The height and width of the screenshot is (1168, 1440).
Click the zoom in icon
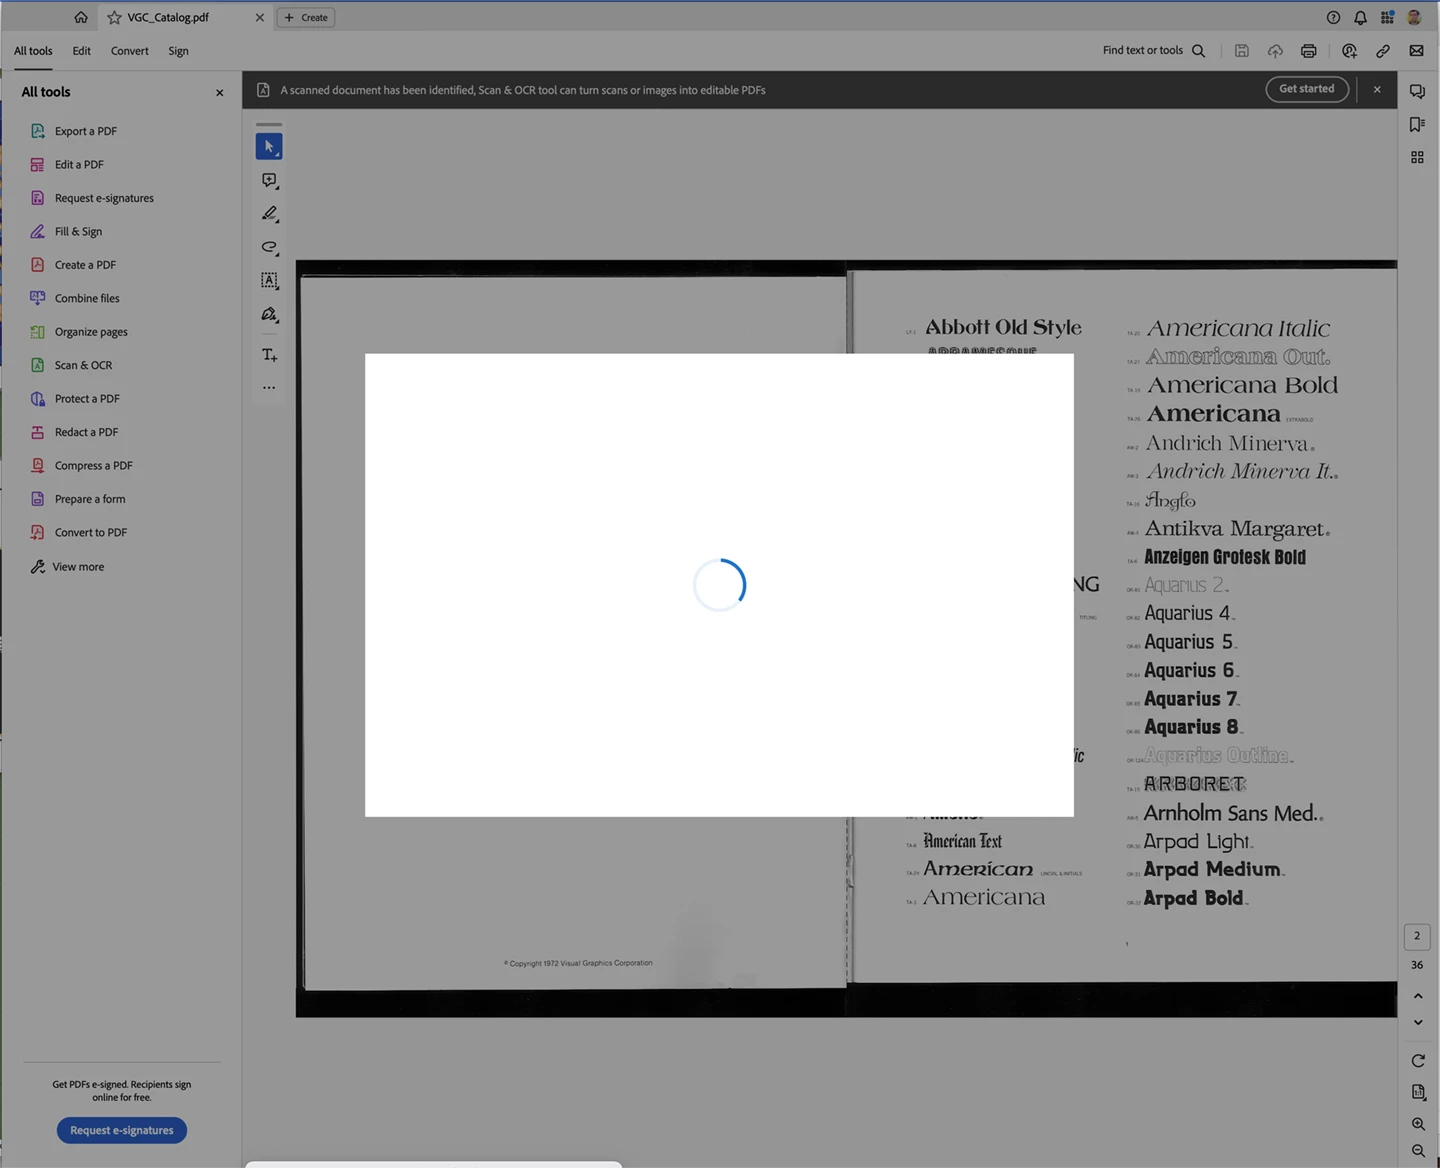(1418, 1124)
